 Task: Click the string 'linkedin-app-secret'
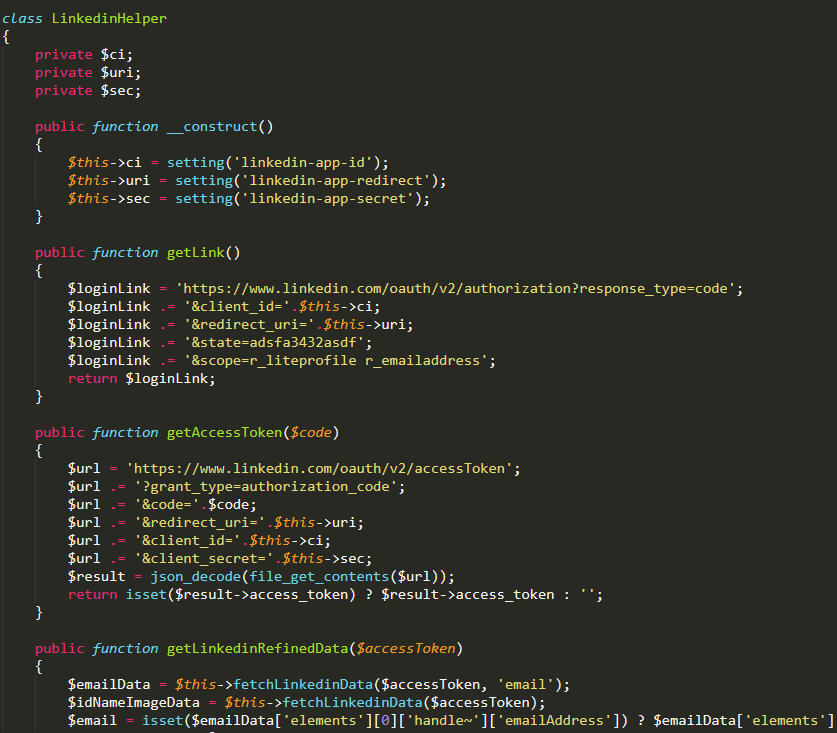point(327,199)
